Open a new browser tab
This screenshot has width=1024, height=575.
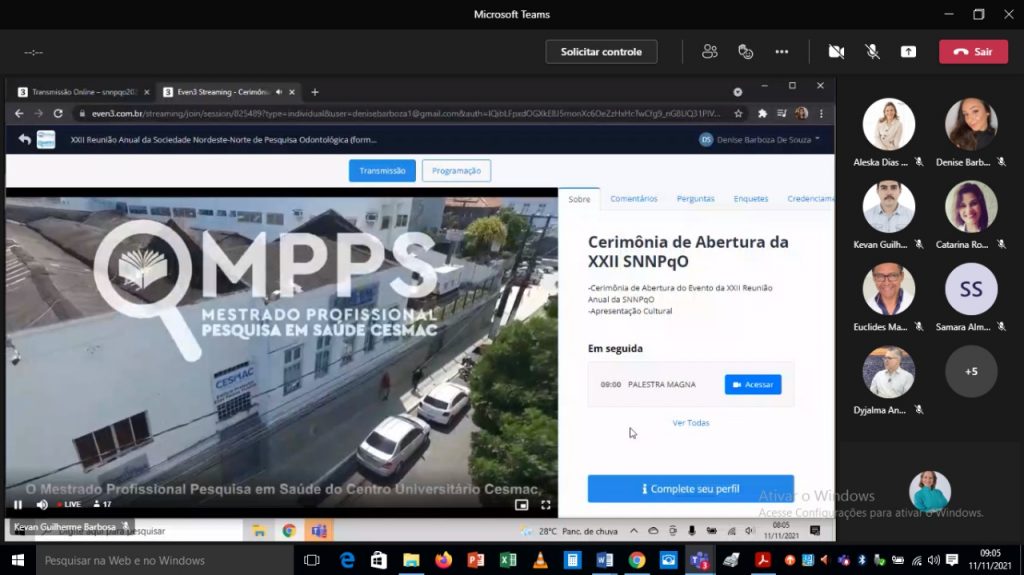(x=315, y=92)
